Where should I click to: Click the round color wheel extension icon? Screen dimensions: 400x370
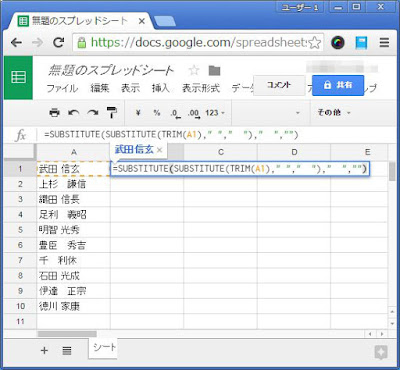pos(338,42)
